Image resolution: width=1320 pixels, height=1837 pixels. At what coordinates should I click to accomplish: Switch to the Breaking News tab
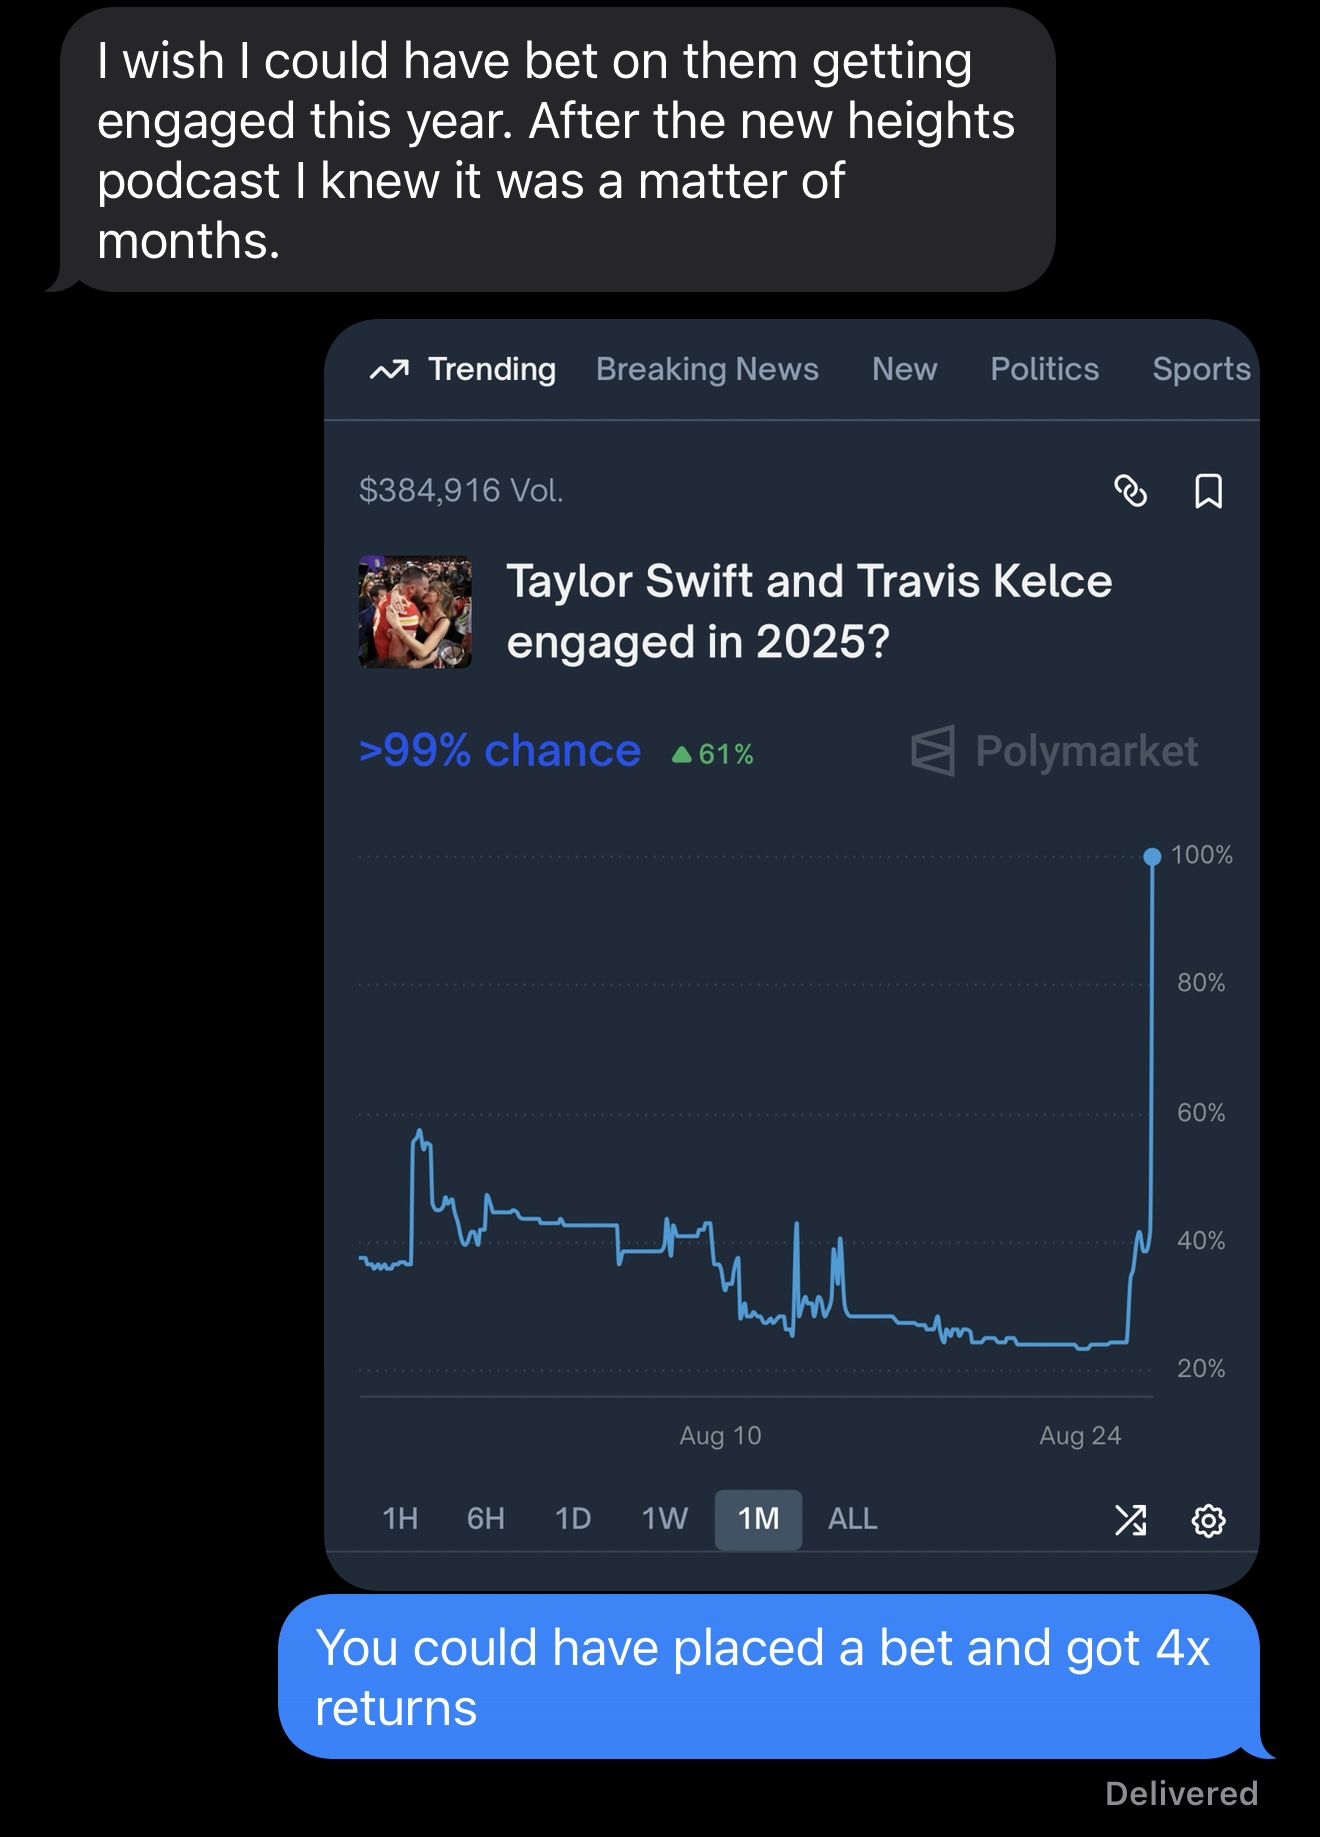[708, 369]
